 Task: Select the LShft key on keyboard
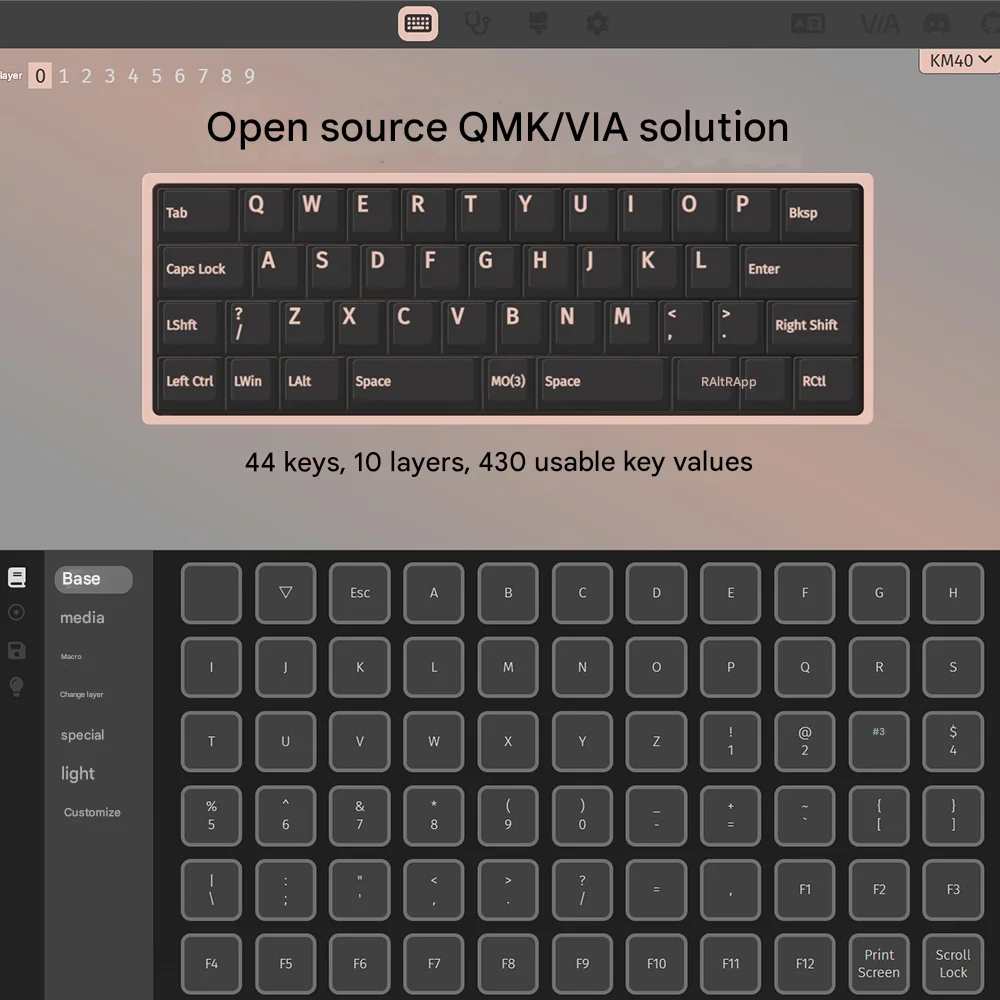(x=190, y=325)
